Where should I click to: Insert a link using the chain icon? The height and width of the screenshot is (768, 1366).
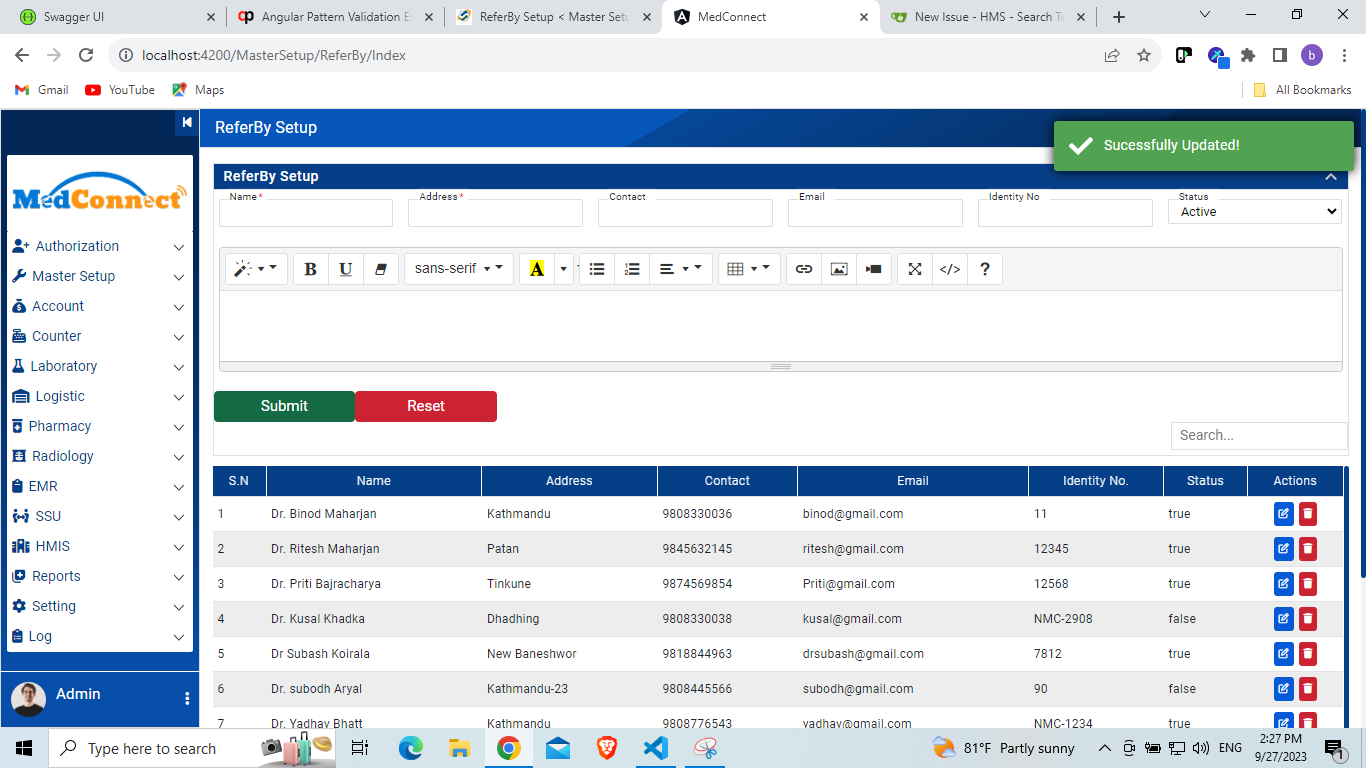(x=804, y=269)
